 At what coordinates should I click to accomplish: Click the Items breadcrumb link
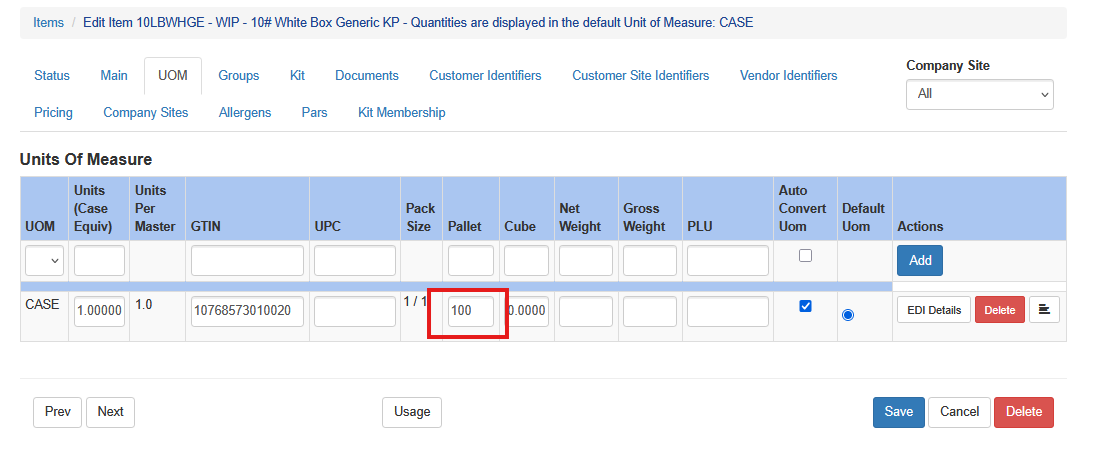point(49,23)
